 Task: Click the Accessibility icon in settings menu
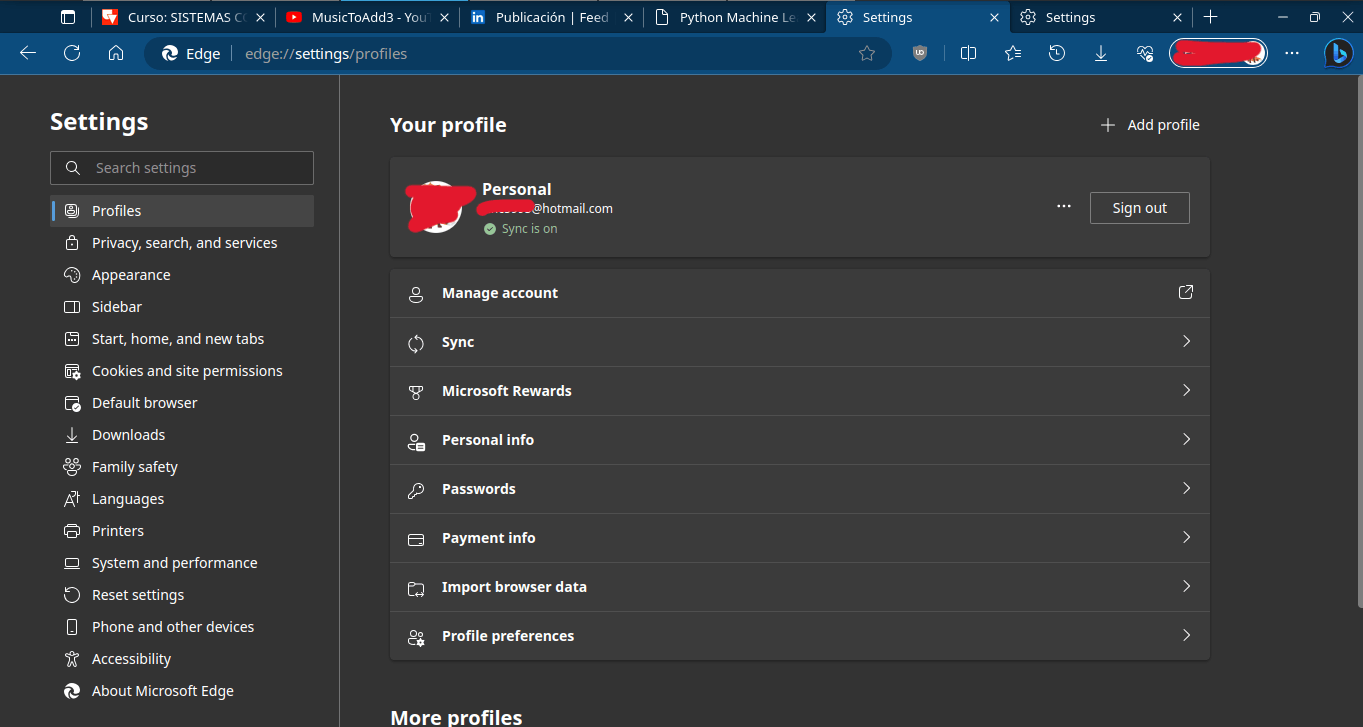72,659
